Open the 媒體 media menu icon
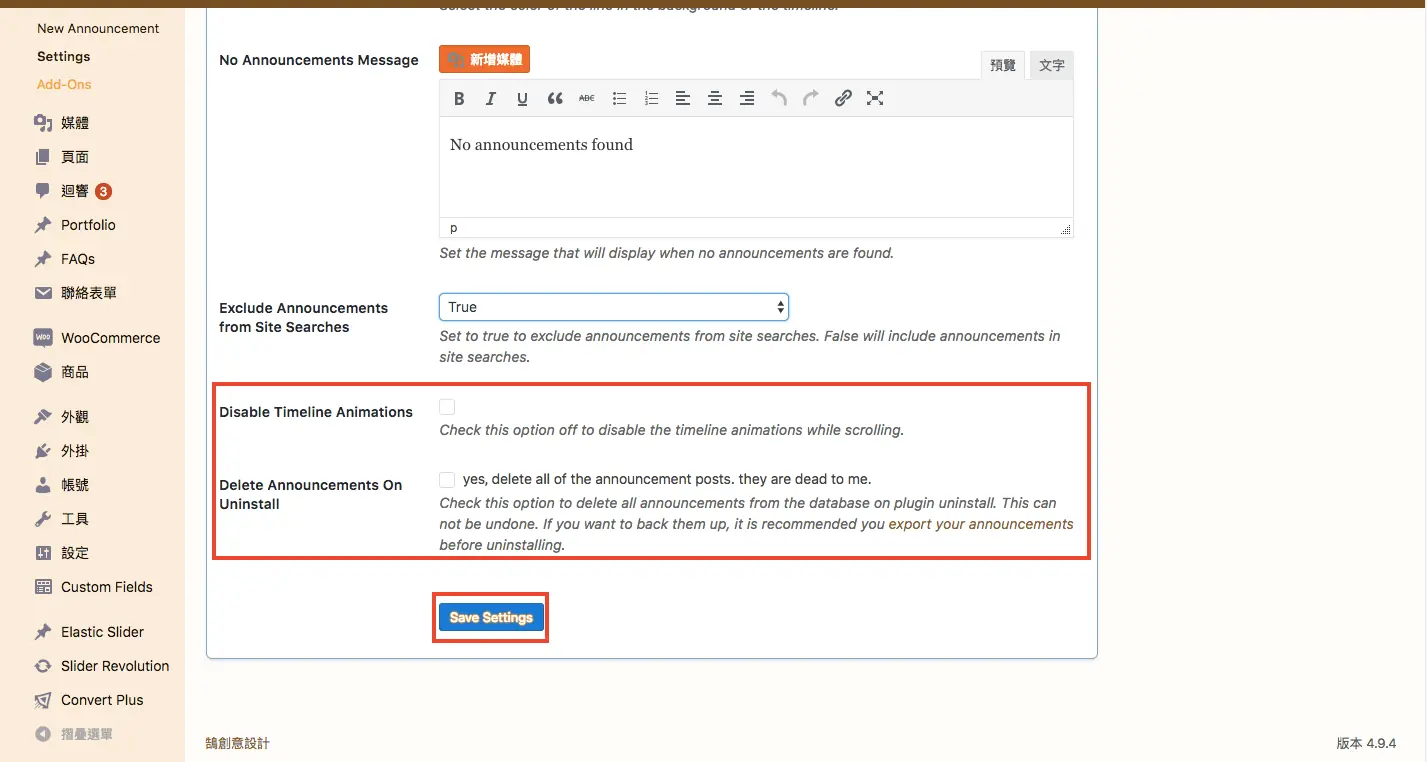1427x762 pixels. [43, 123]
